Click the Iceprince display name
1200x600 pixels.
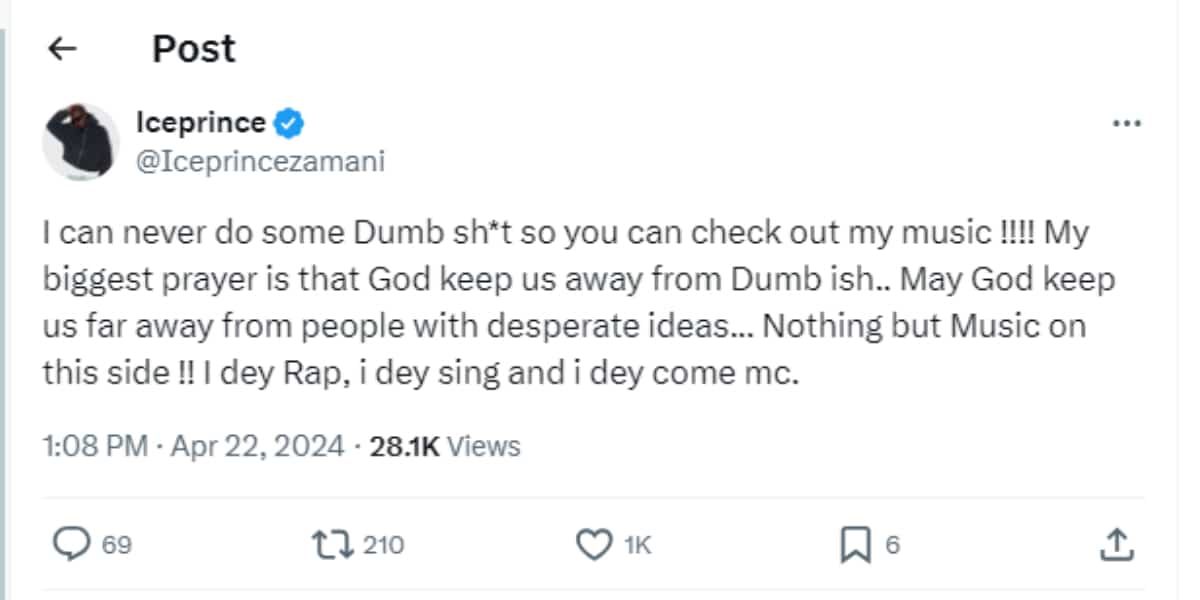[200, 123]
